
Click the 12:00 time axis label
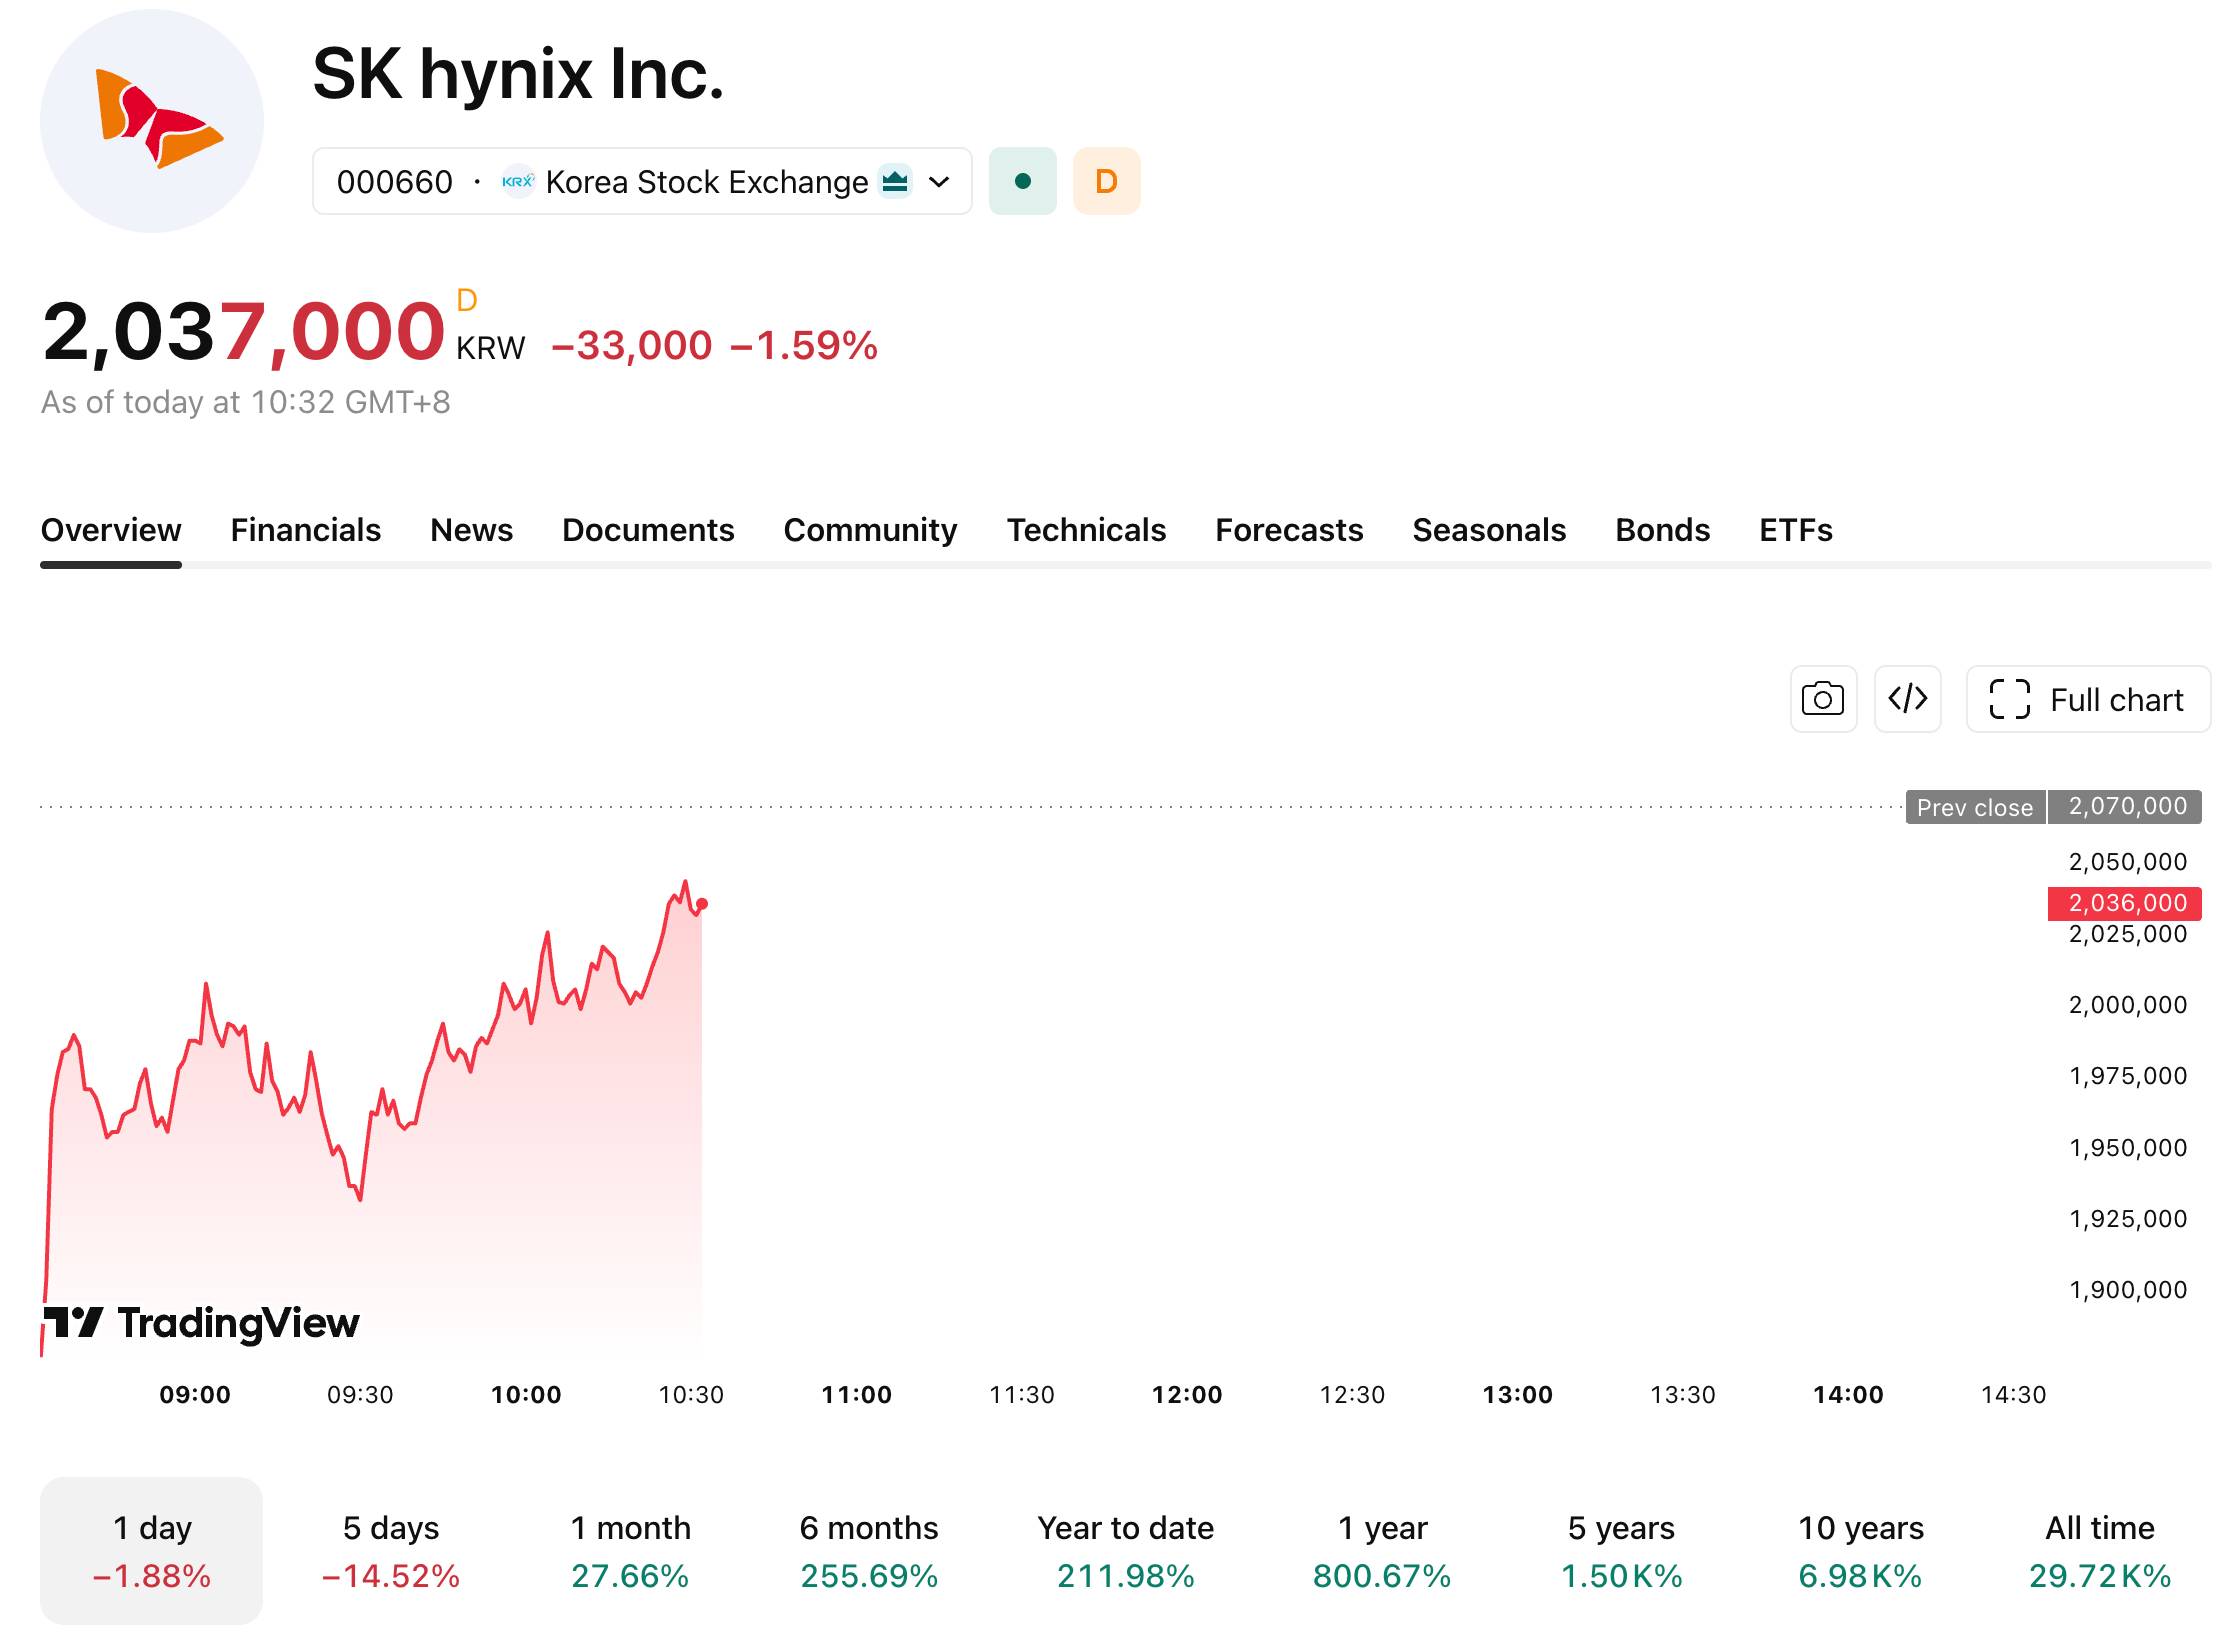click(x=1187, y=1395)
